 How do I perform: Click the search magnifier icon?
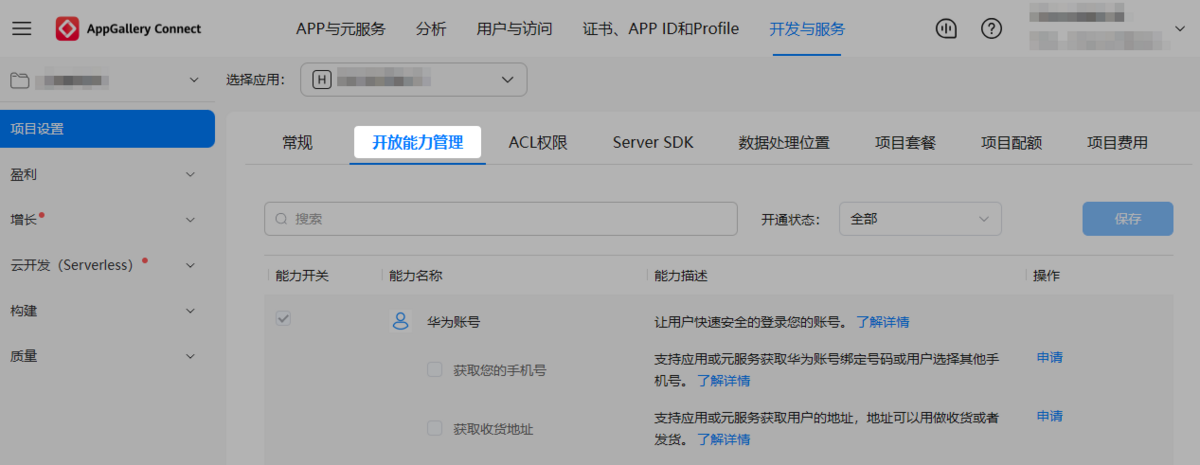pos(281,218)
